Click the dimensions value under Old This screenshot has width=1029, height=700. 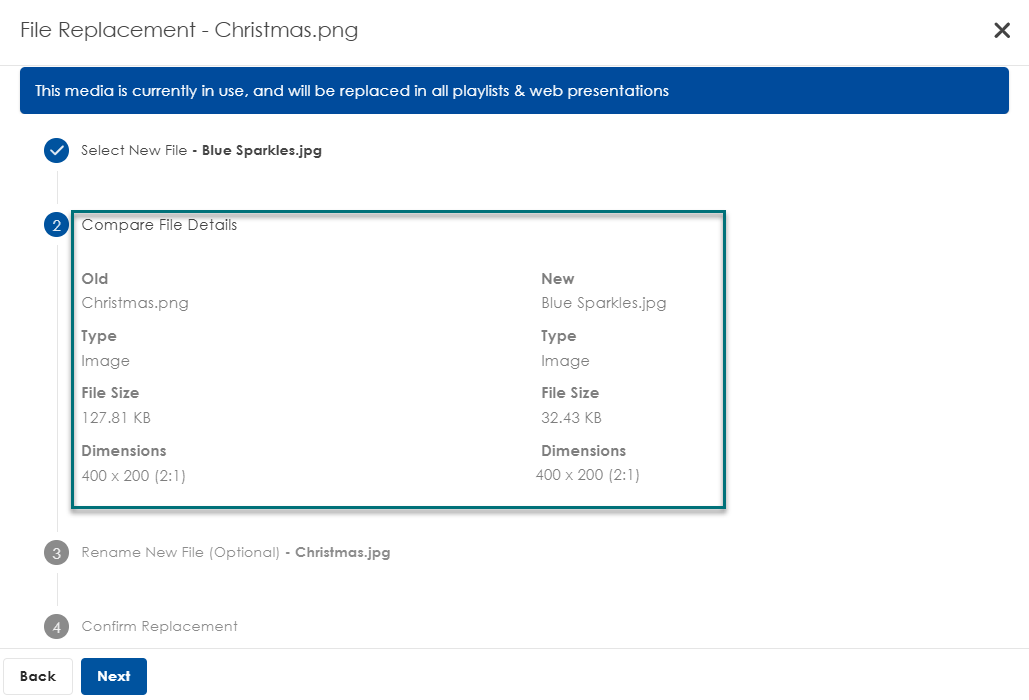133,476
